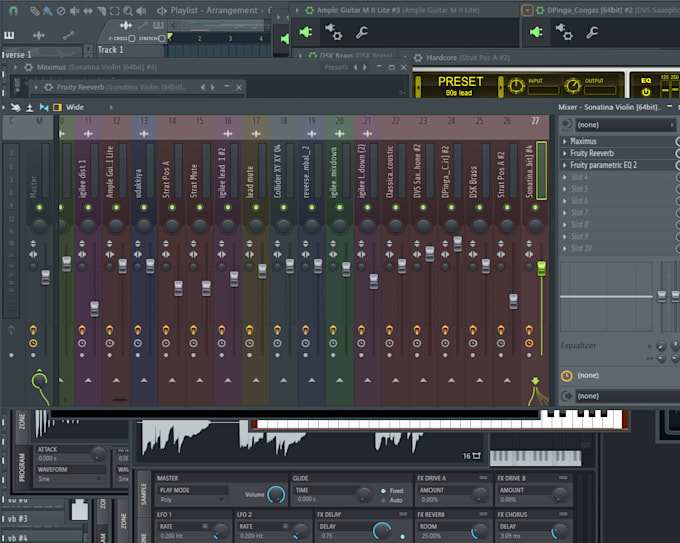Click Hardcore previous PRESET arrow
This screenshot has width=680, height=543.
[x=418, y=87]
